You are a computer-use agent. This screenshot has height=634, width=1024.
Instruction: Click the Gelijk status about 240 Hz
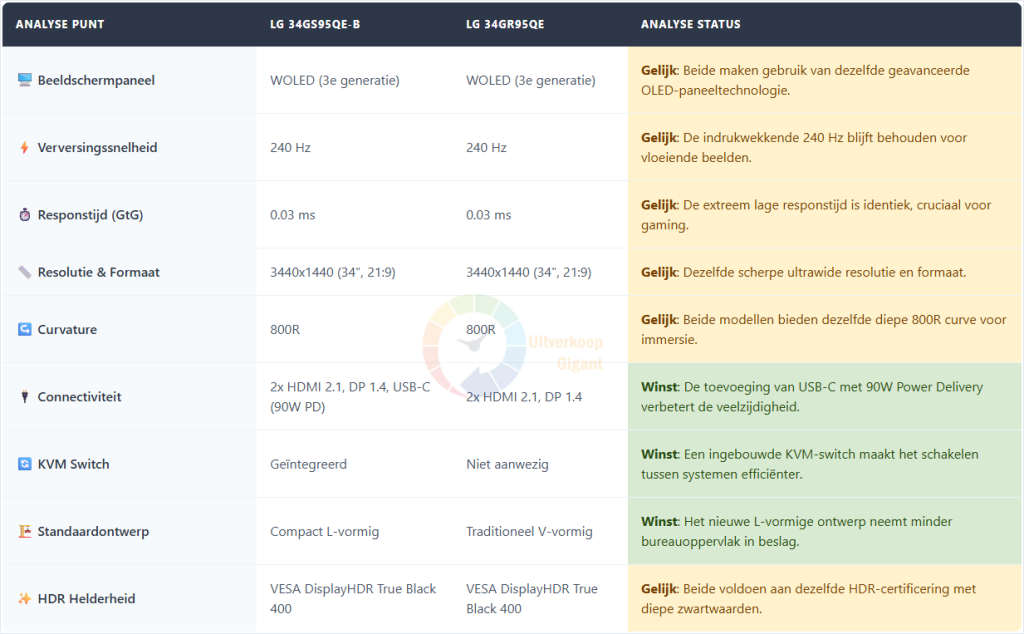[x=804, y=148]
